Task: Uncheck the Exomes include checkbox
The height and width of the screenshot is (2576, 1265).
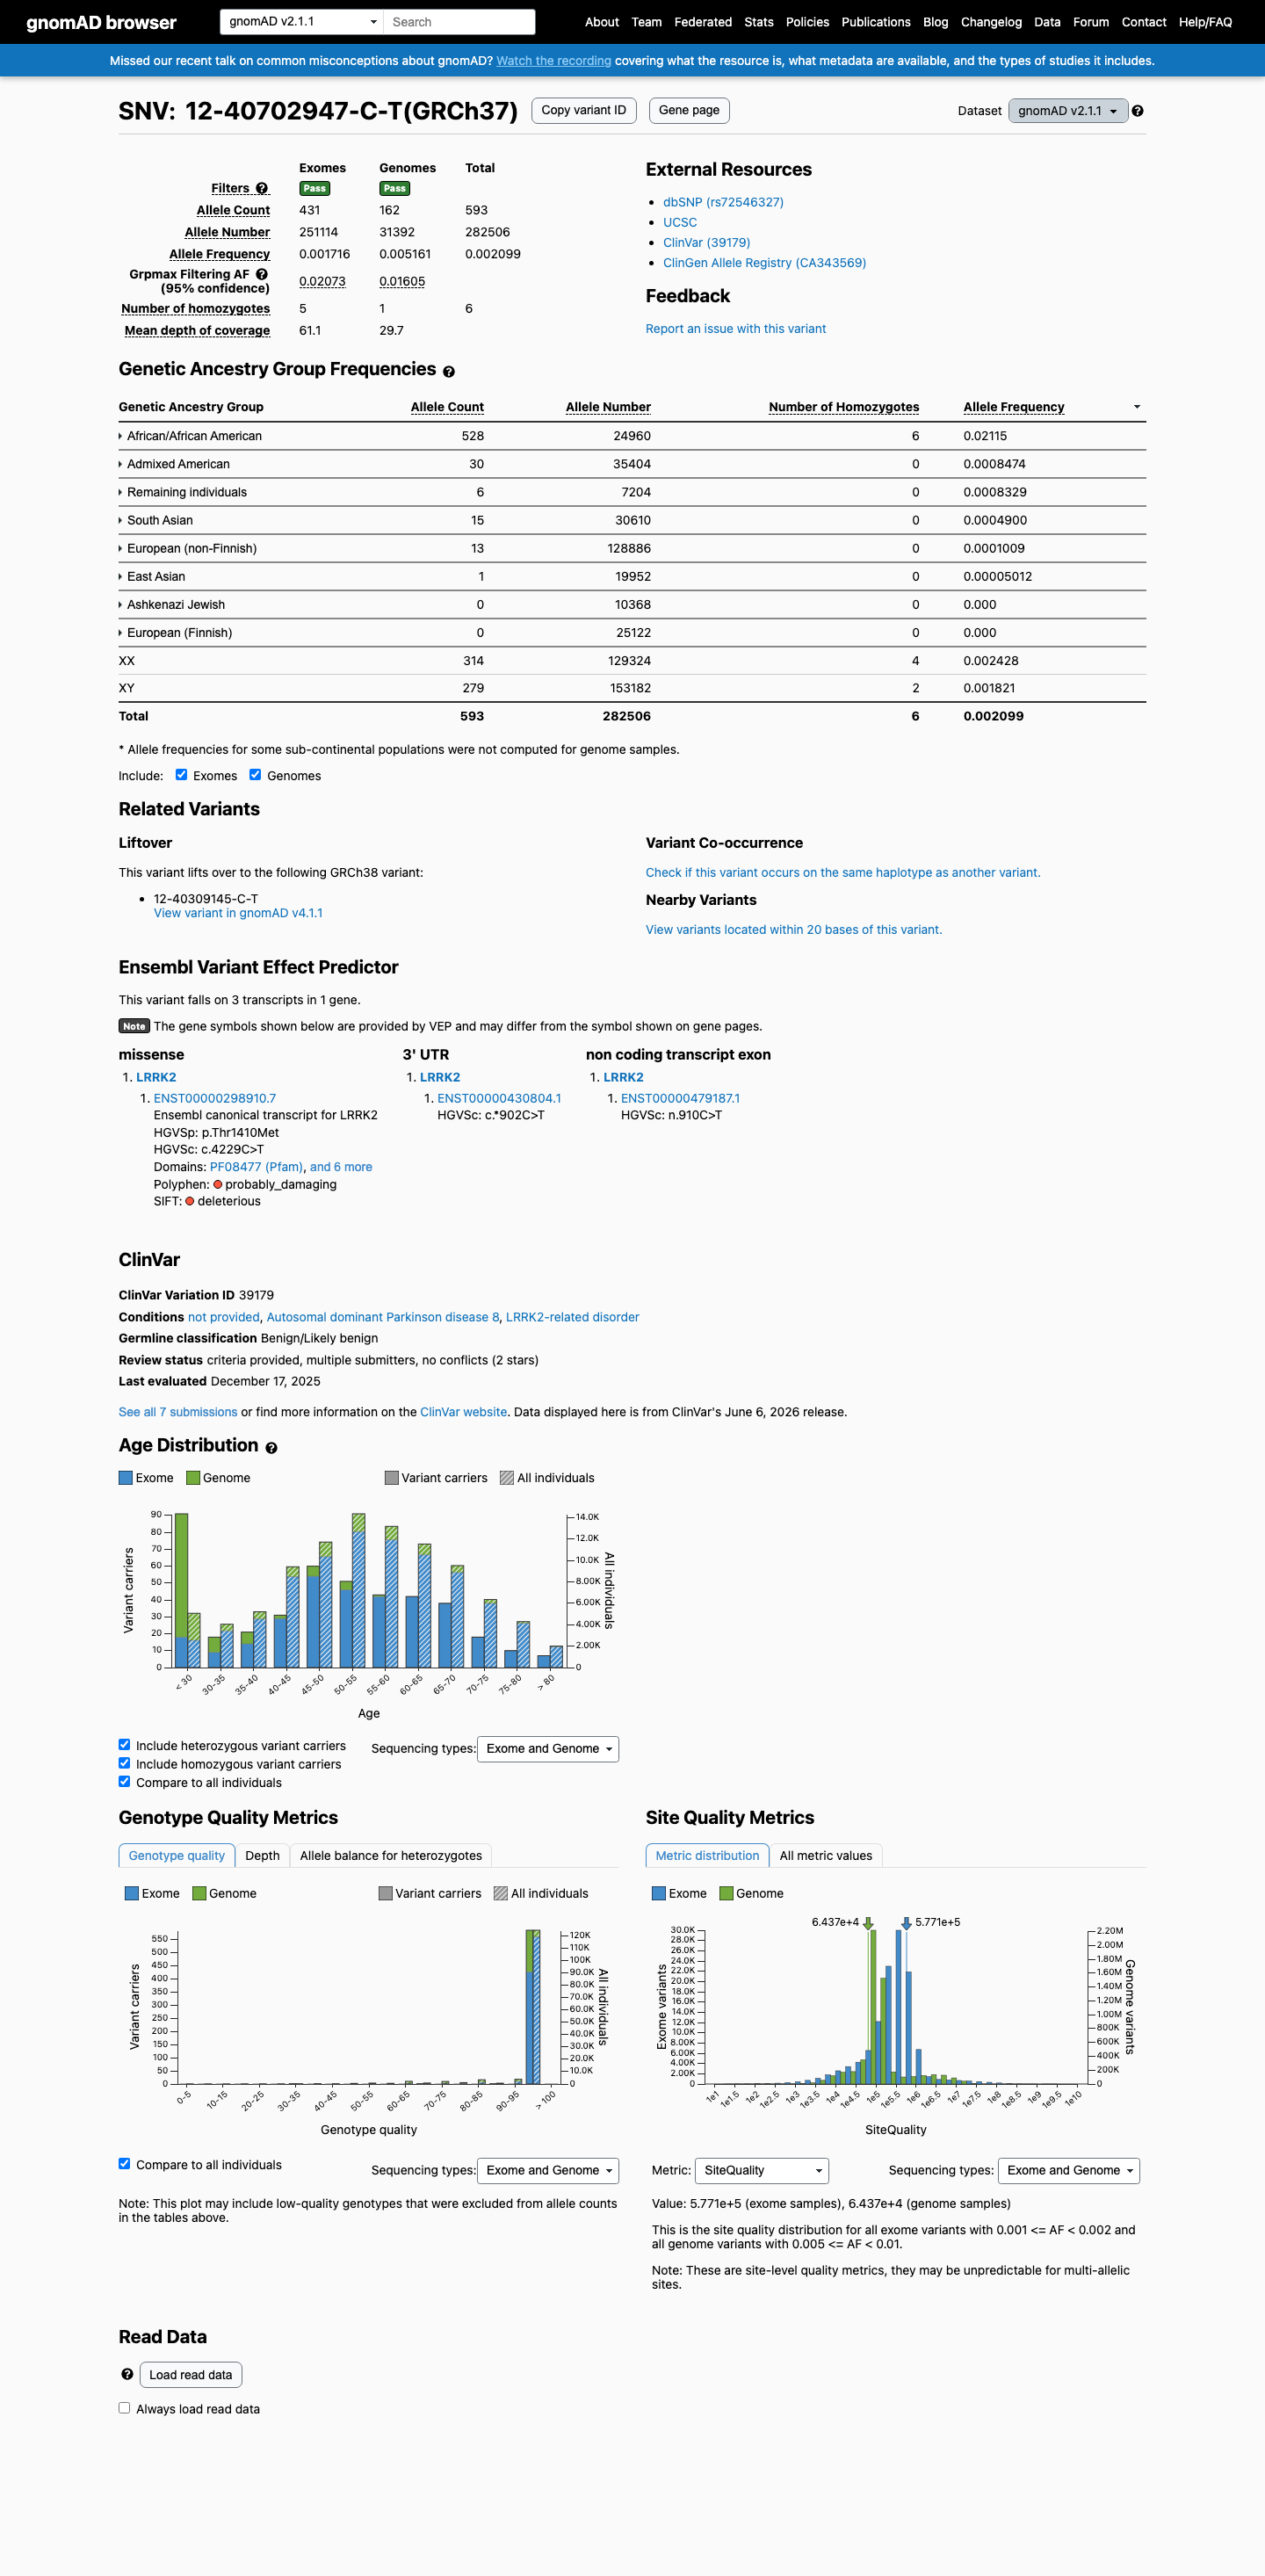Action: [x=181, y=775]
